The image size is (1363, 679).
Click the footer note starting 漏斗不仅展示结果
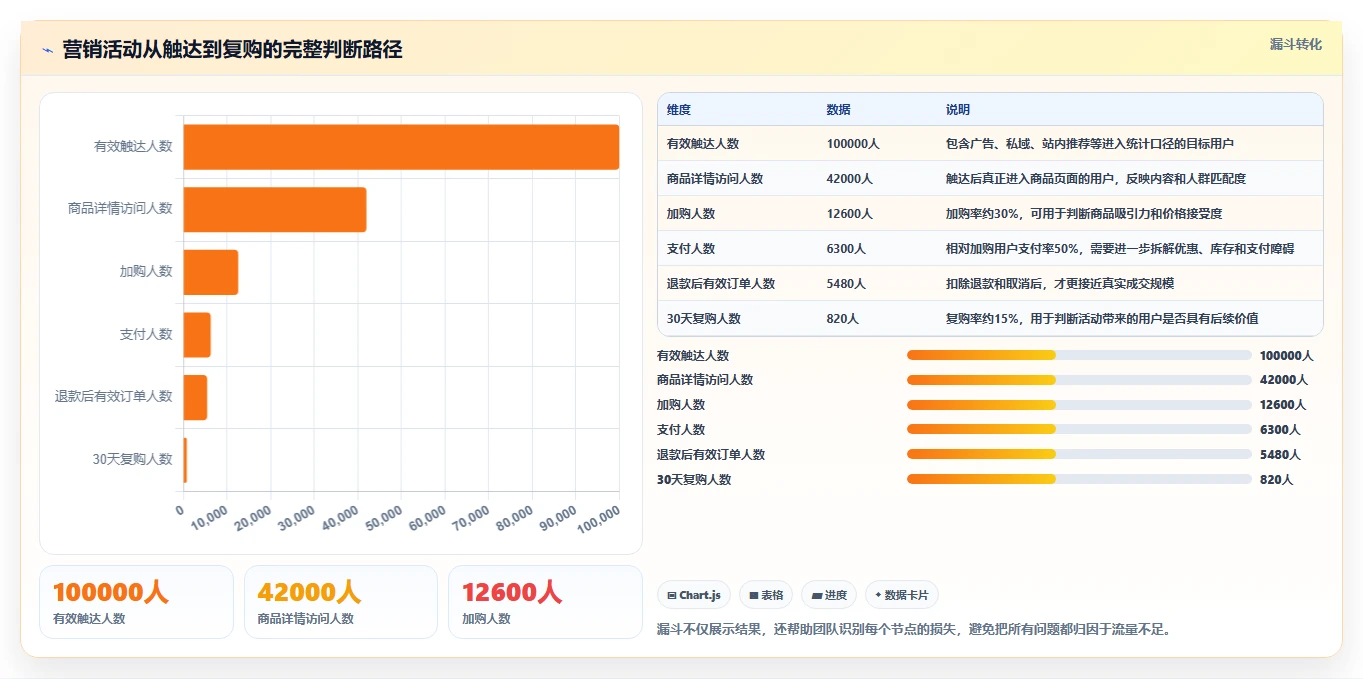[x=914, y=629]
